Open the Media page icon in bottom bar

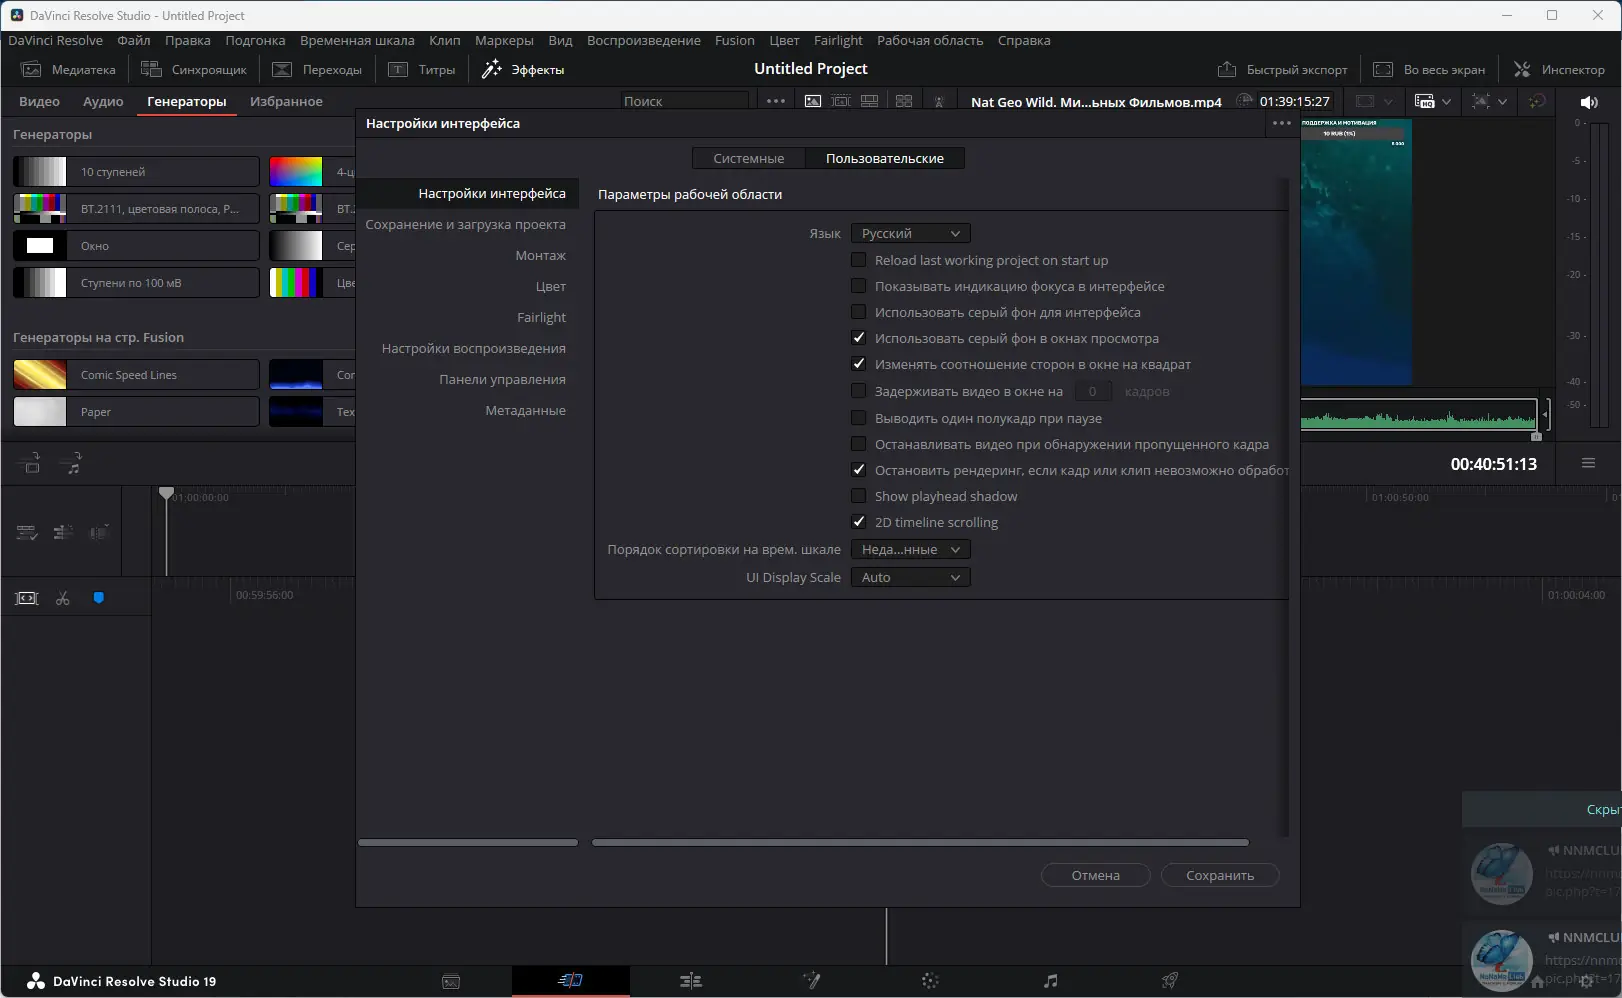click(451, 981)
